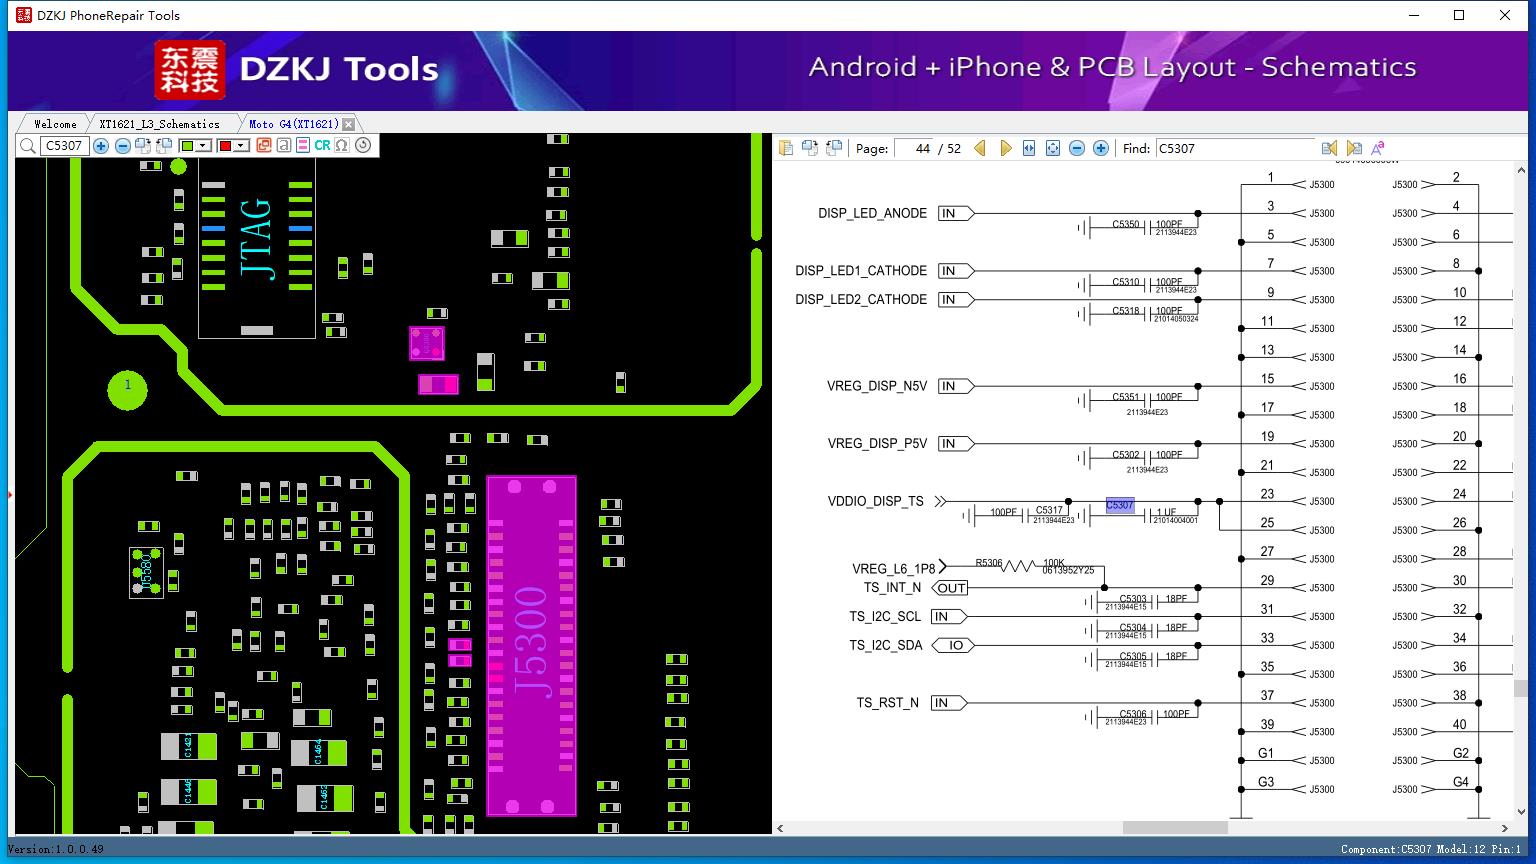Open the red color dropdown arrow
The width and height of the screenshot is (1536, 864).
pos(241,146)
